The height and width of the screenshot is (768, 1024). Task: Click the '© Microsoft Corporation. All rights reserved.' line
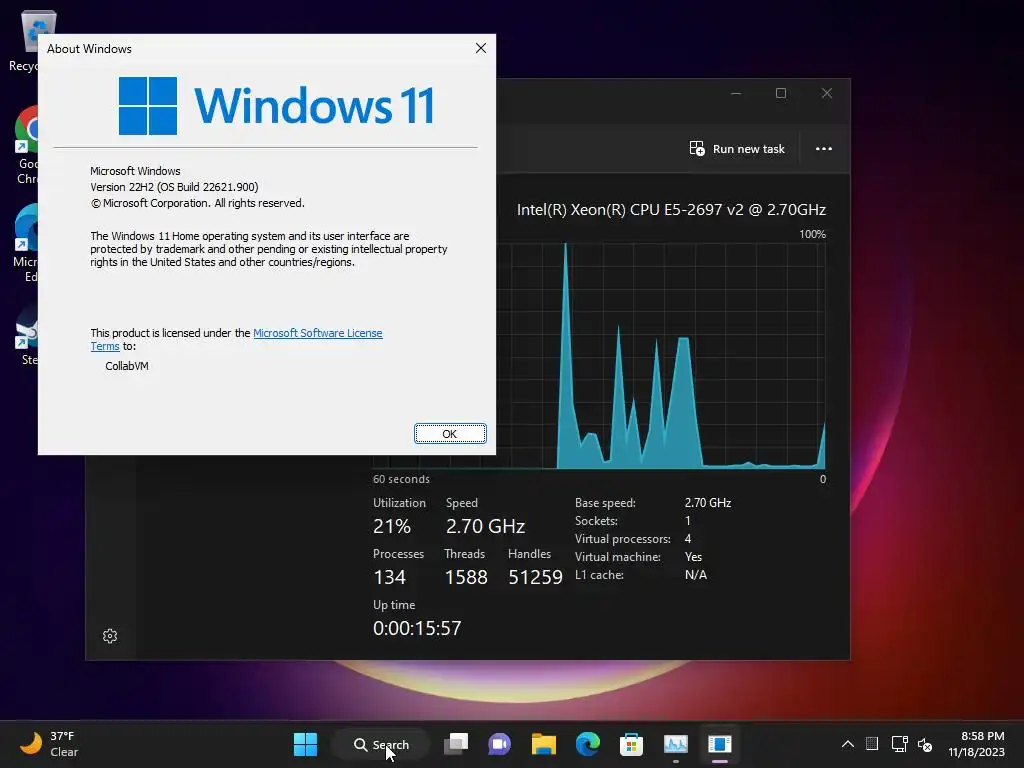[x=197, y=203]
